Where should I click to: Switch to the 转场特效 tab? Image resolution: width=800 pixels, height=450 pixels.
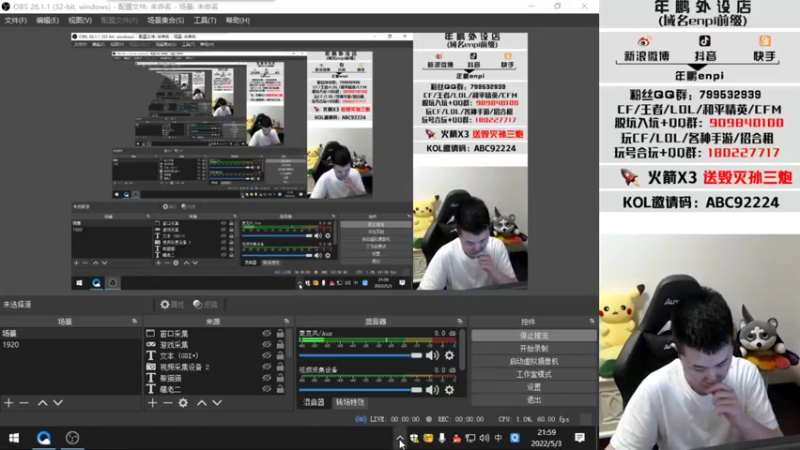click(x=350, y=403)
